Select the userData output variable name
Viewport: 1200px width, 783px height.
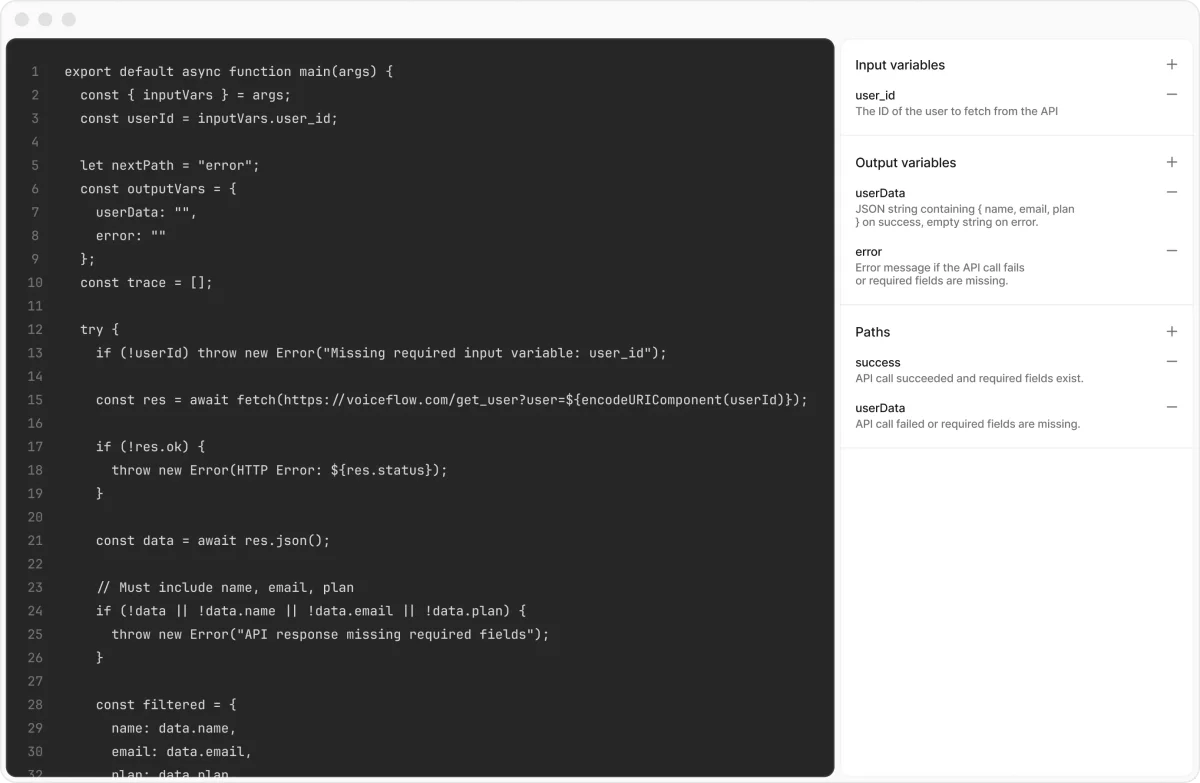(x=878, y=193)
